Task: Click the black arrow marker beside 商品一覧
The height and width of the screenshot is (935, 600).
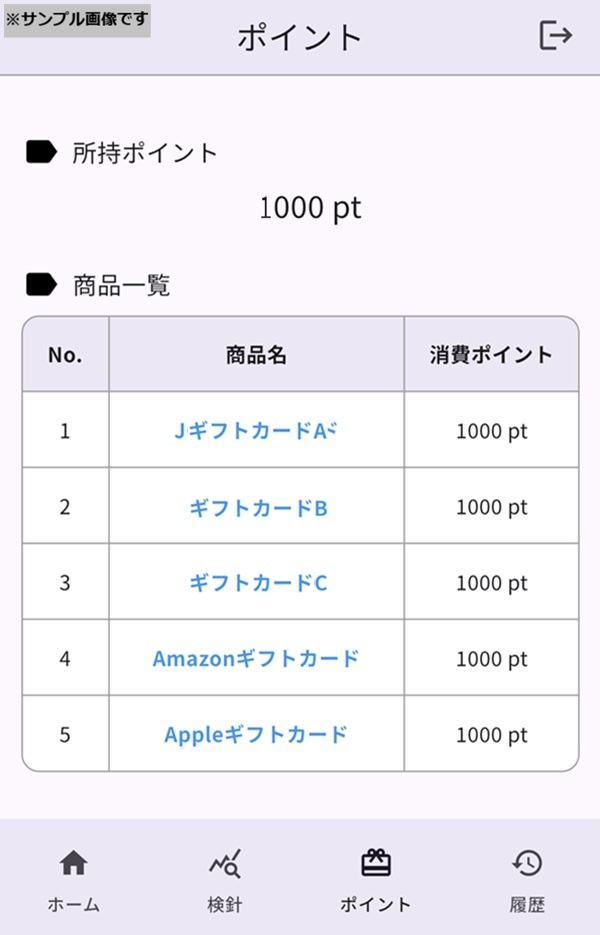Action: click(x=39, y=285)
